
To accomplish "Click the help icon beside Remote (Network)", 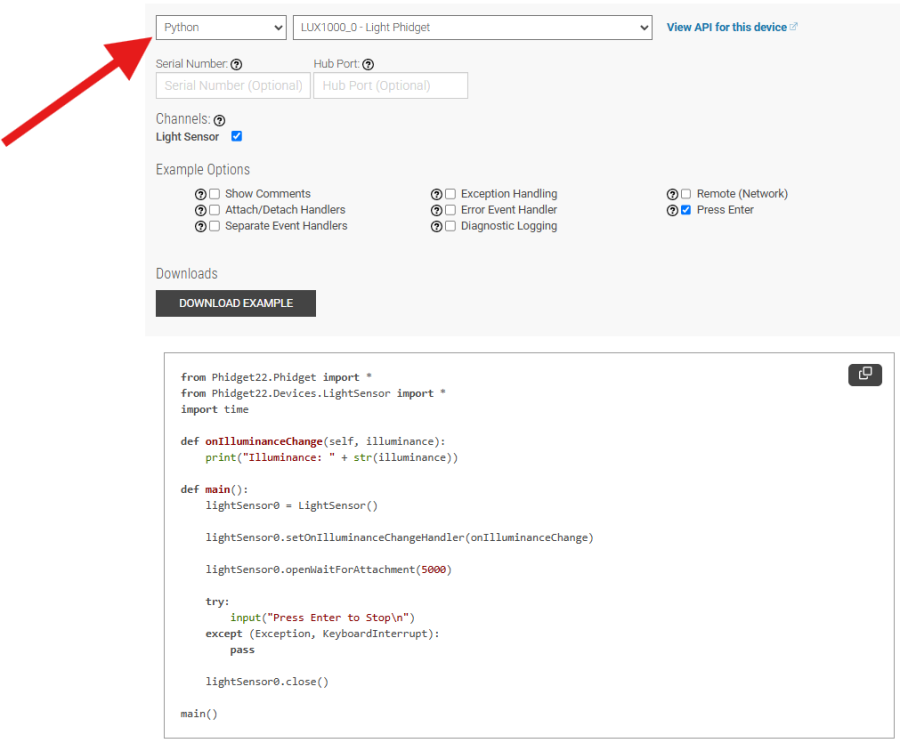I will pos(674,193).
